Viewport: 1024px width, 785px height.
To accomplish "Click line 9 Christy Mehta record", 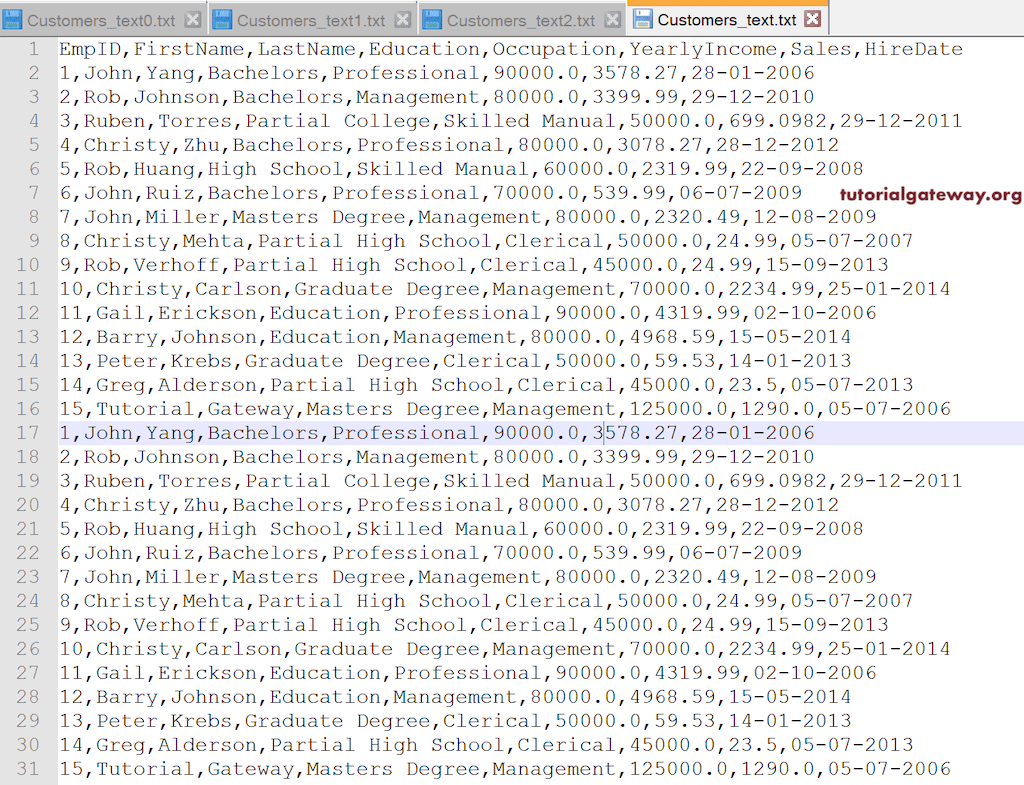I will (x=486, y=241).
